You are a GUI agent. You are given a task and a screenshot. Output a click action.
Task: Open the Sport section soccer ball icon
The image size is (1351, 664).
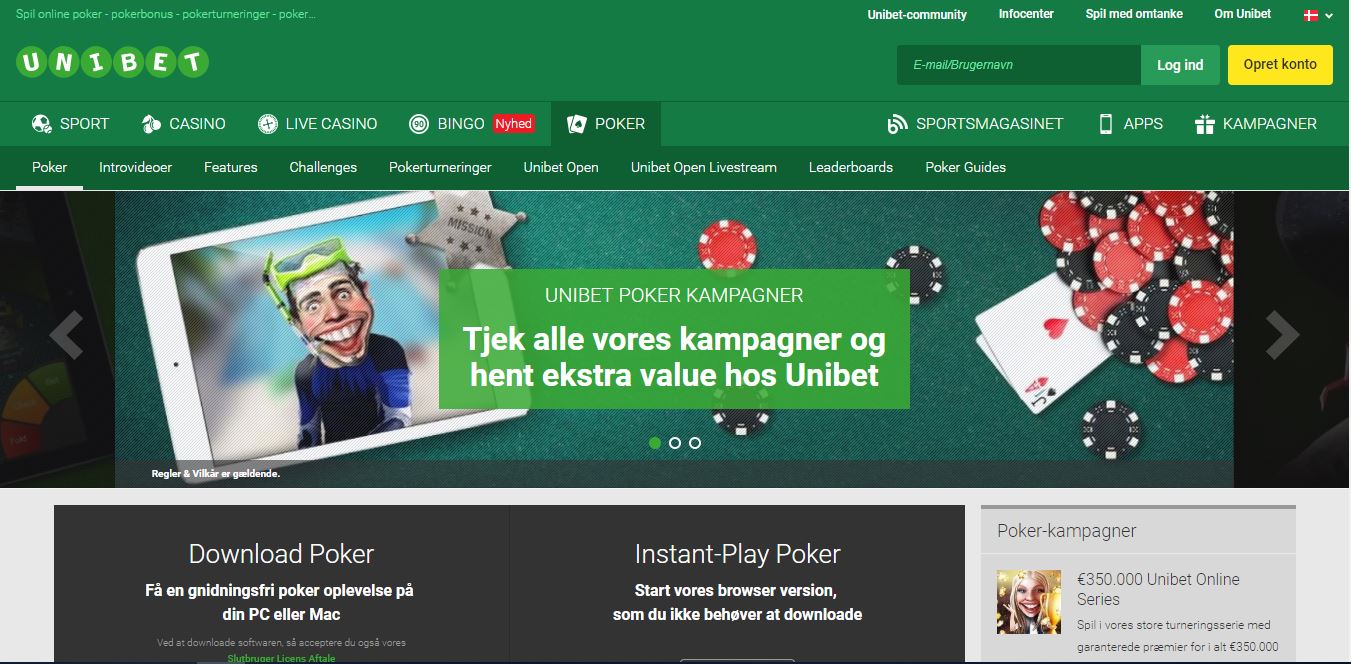[42, 124]
